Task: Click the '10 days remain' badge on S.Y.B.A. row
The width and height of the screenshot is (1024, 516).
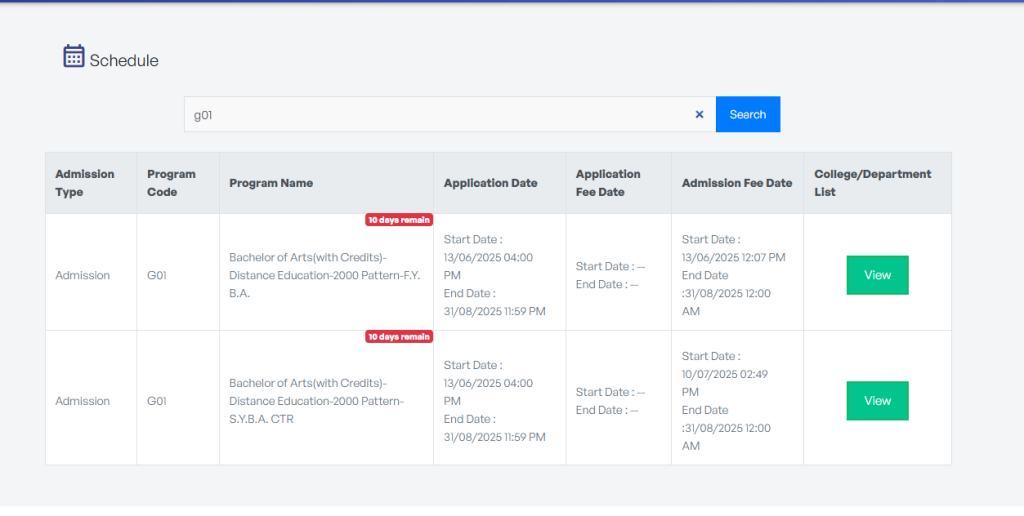Action: [x=398, y=337]
